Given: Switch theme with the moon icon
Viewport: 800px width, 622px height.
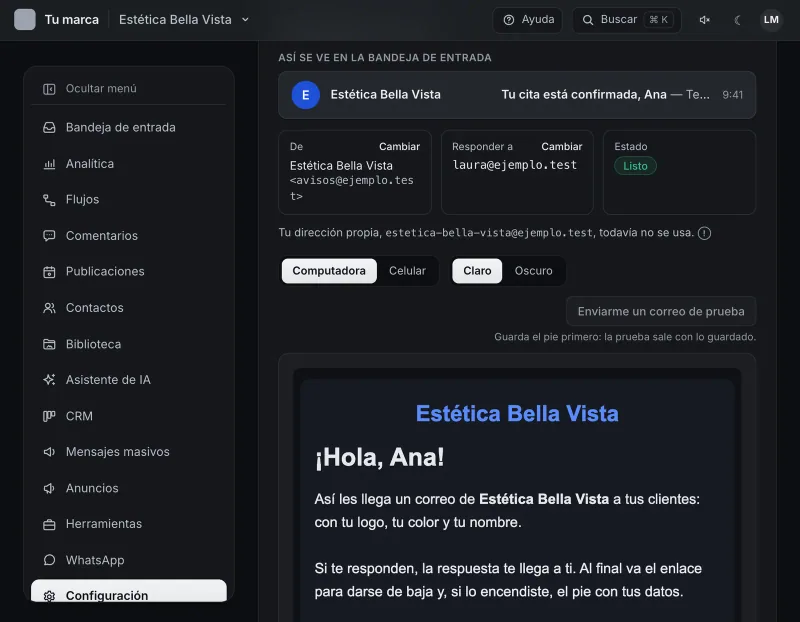Looking at the screenshot, I should pyautogui.click(x=738, y=20).
